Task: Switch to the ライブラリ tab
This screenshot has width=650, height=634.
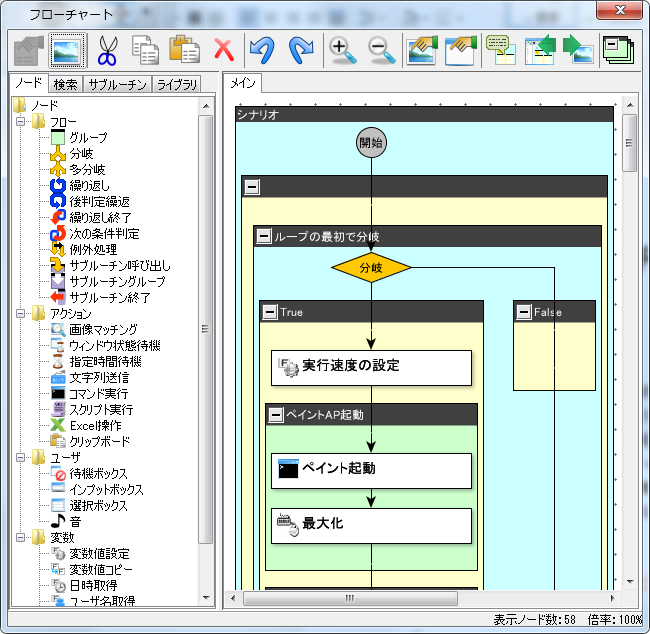Action: pos(177,85)
